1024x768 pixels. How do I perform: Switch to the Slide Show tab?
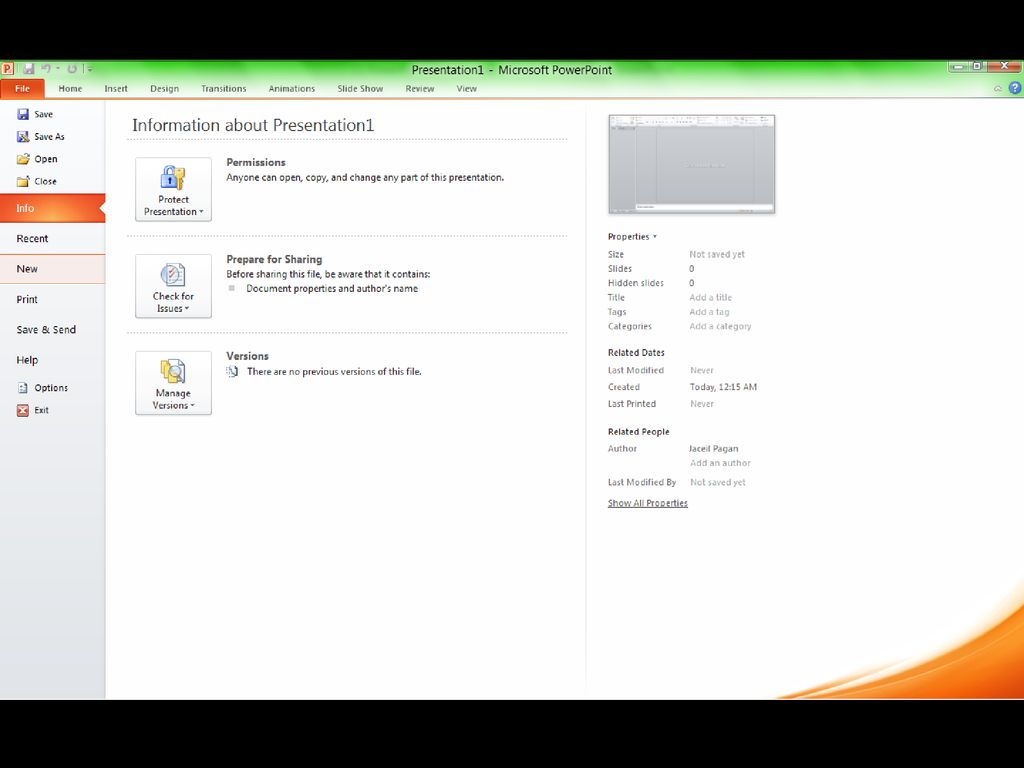(360, 88)
